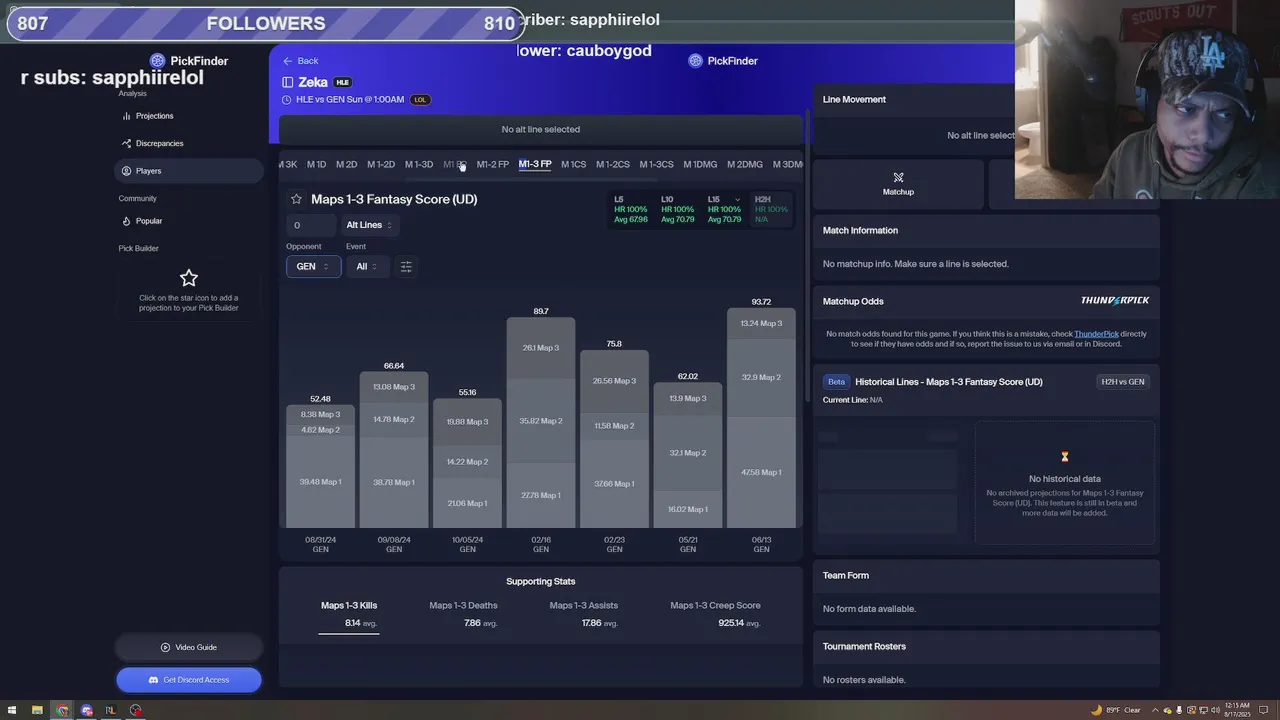Expand the L15 hit rate chevron
Viewport: 1280px width, 720px height.
click(737, 199)
